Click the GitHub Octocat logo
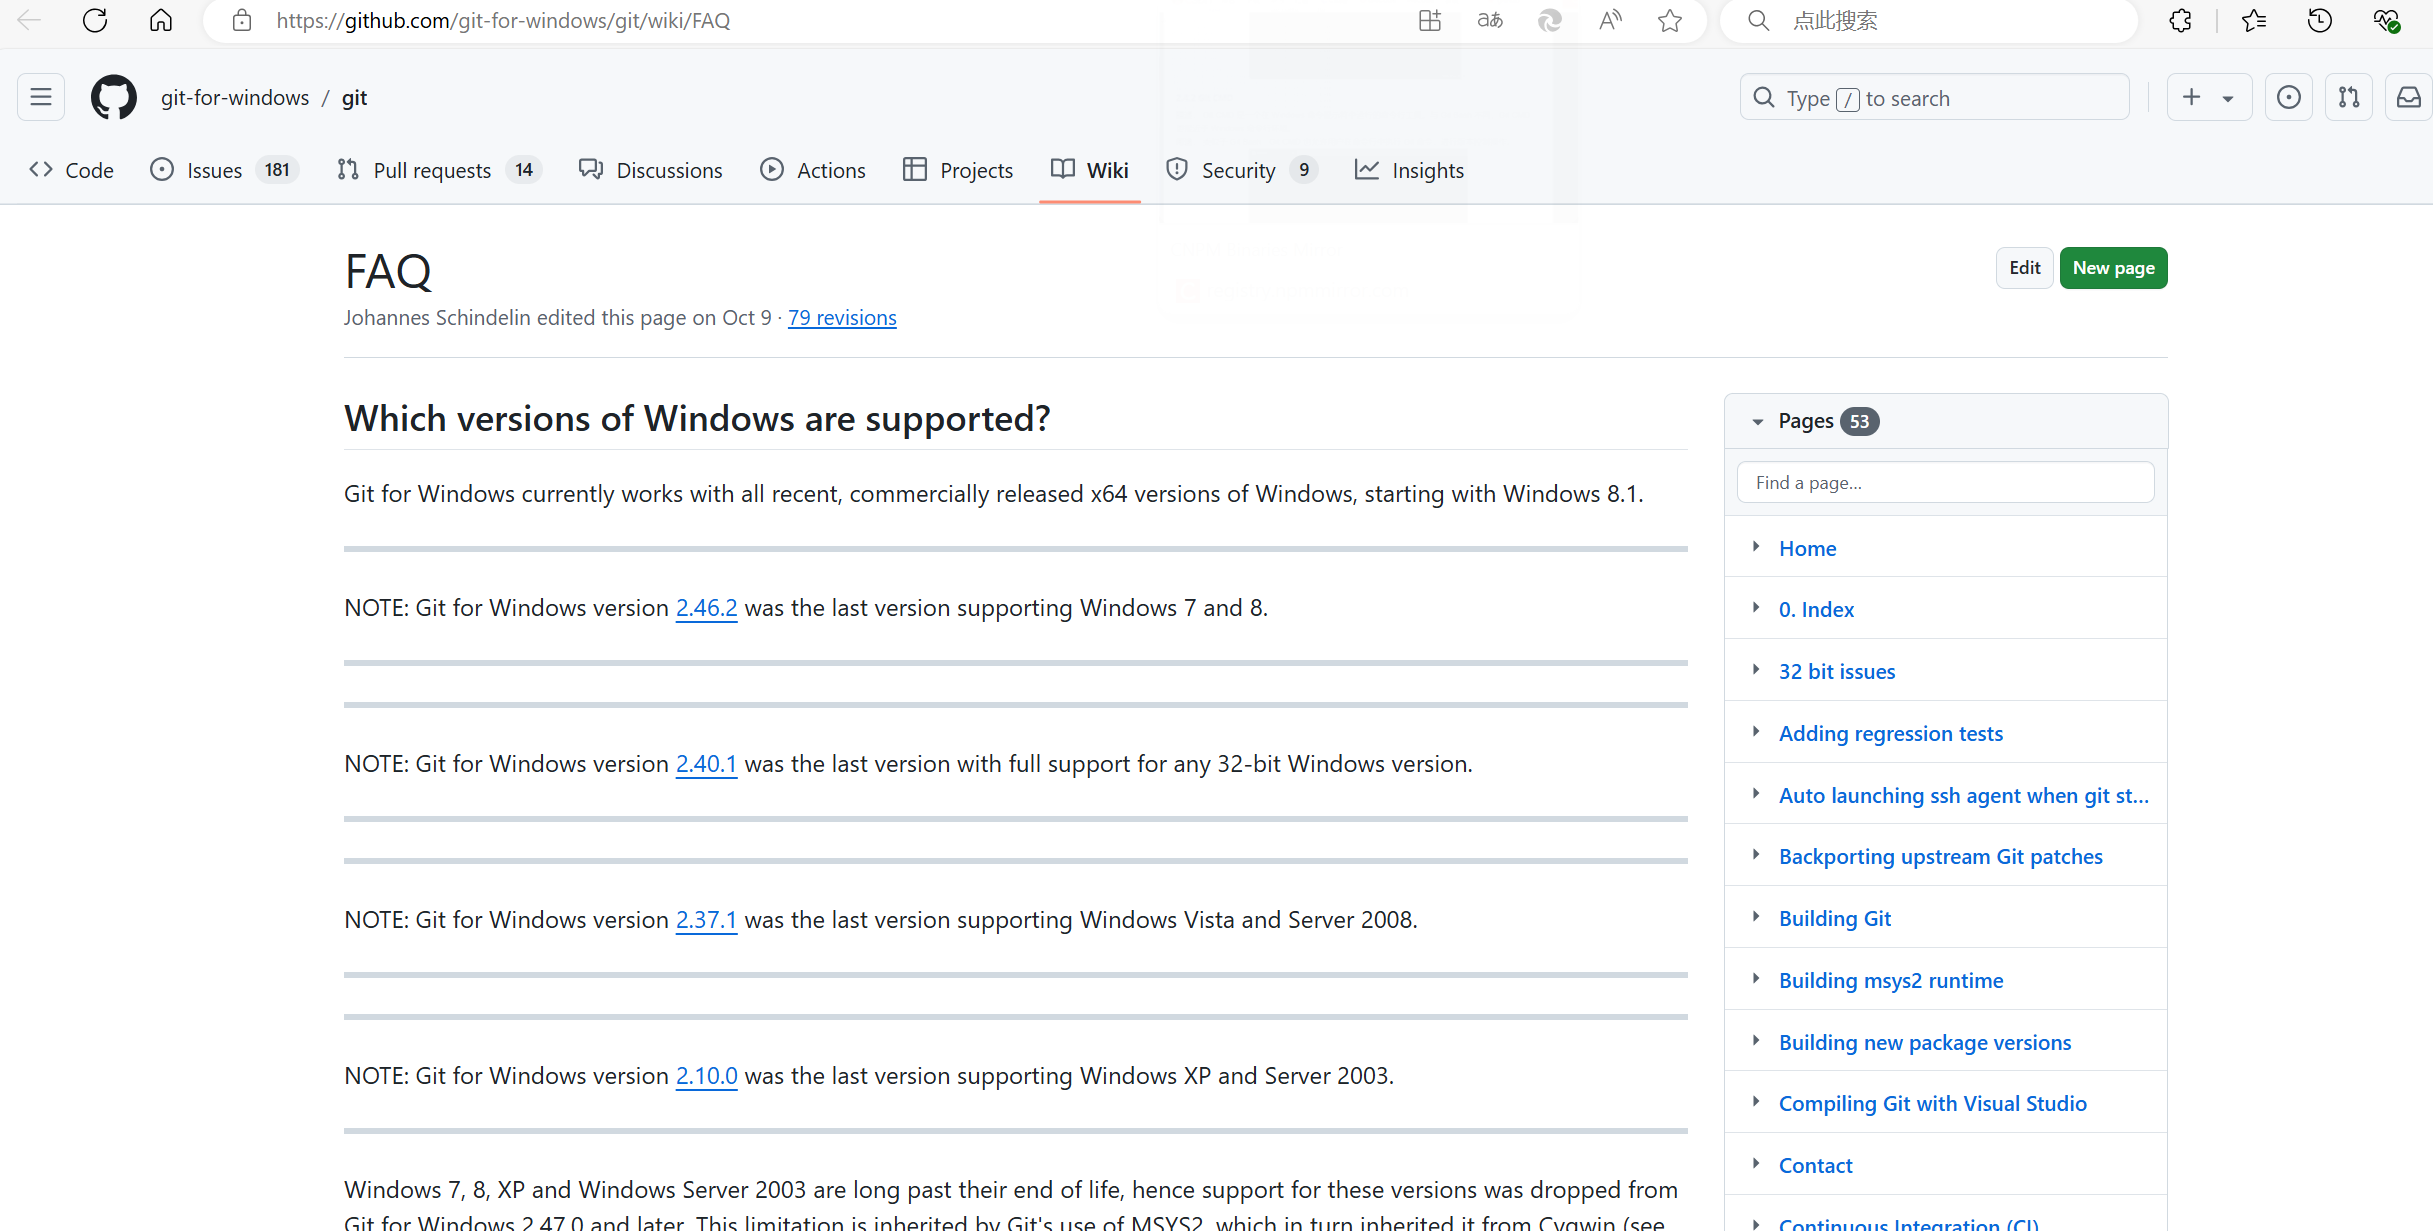This screenshot has width=2433, height=1231. 114,98
